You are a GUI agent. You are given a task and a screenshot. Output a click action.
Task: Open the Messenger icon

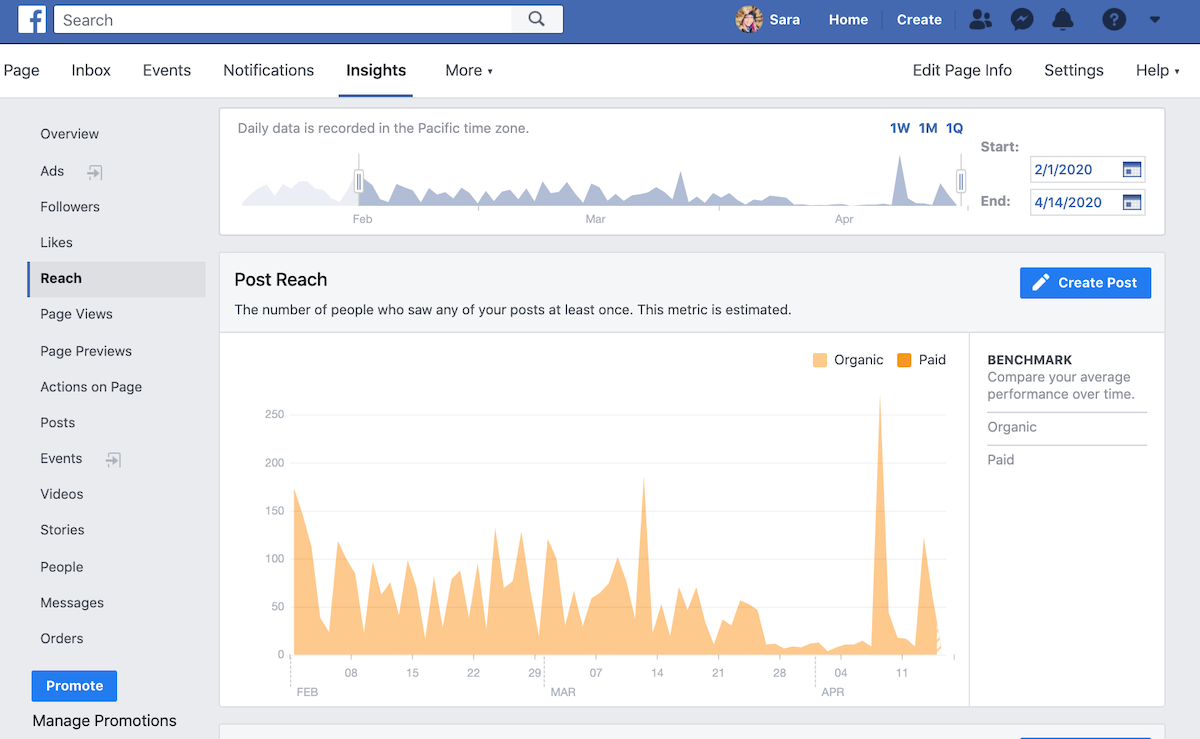click(x=1021, y=19)
